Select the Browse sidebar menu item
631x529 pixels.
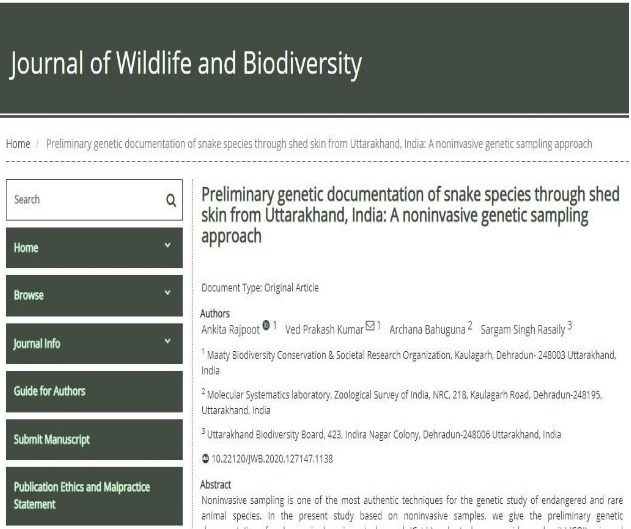point(30,295)
